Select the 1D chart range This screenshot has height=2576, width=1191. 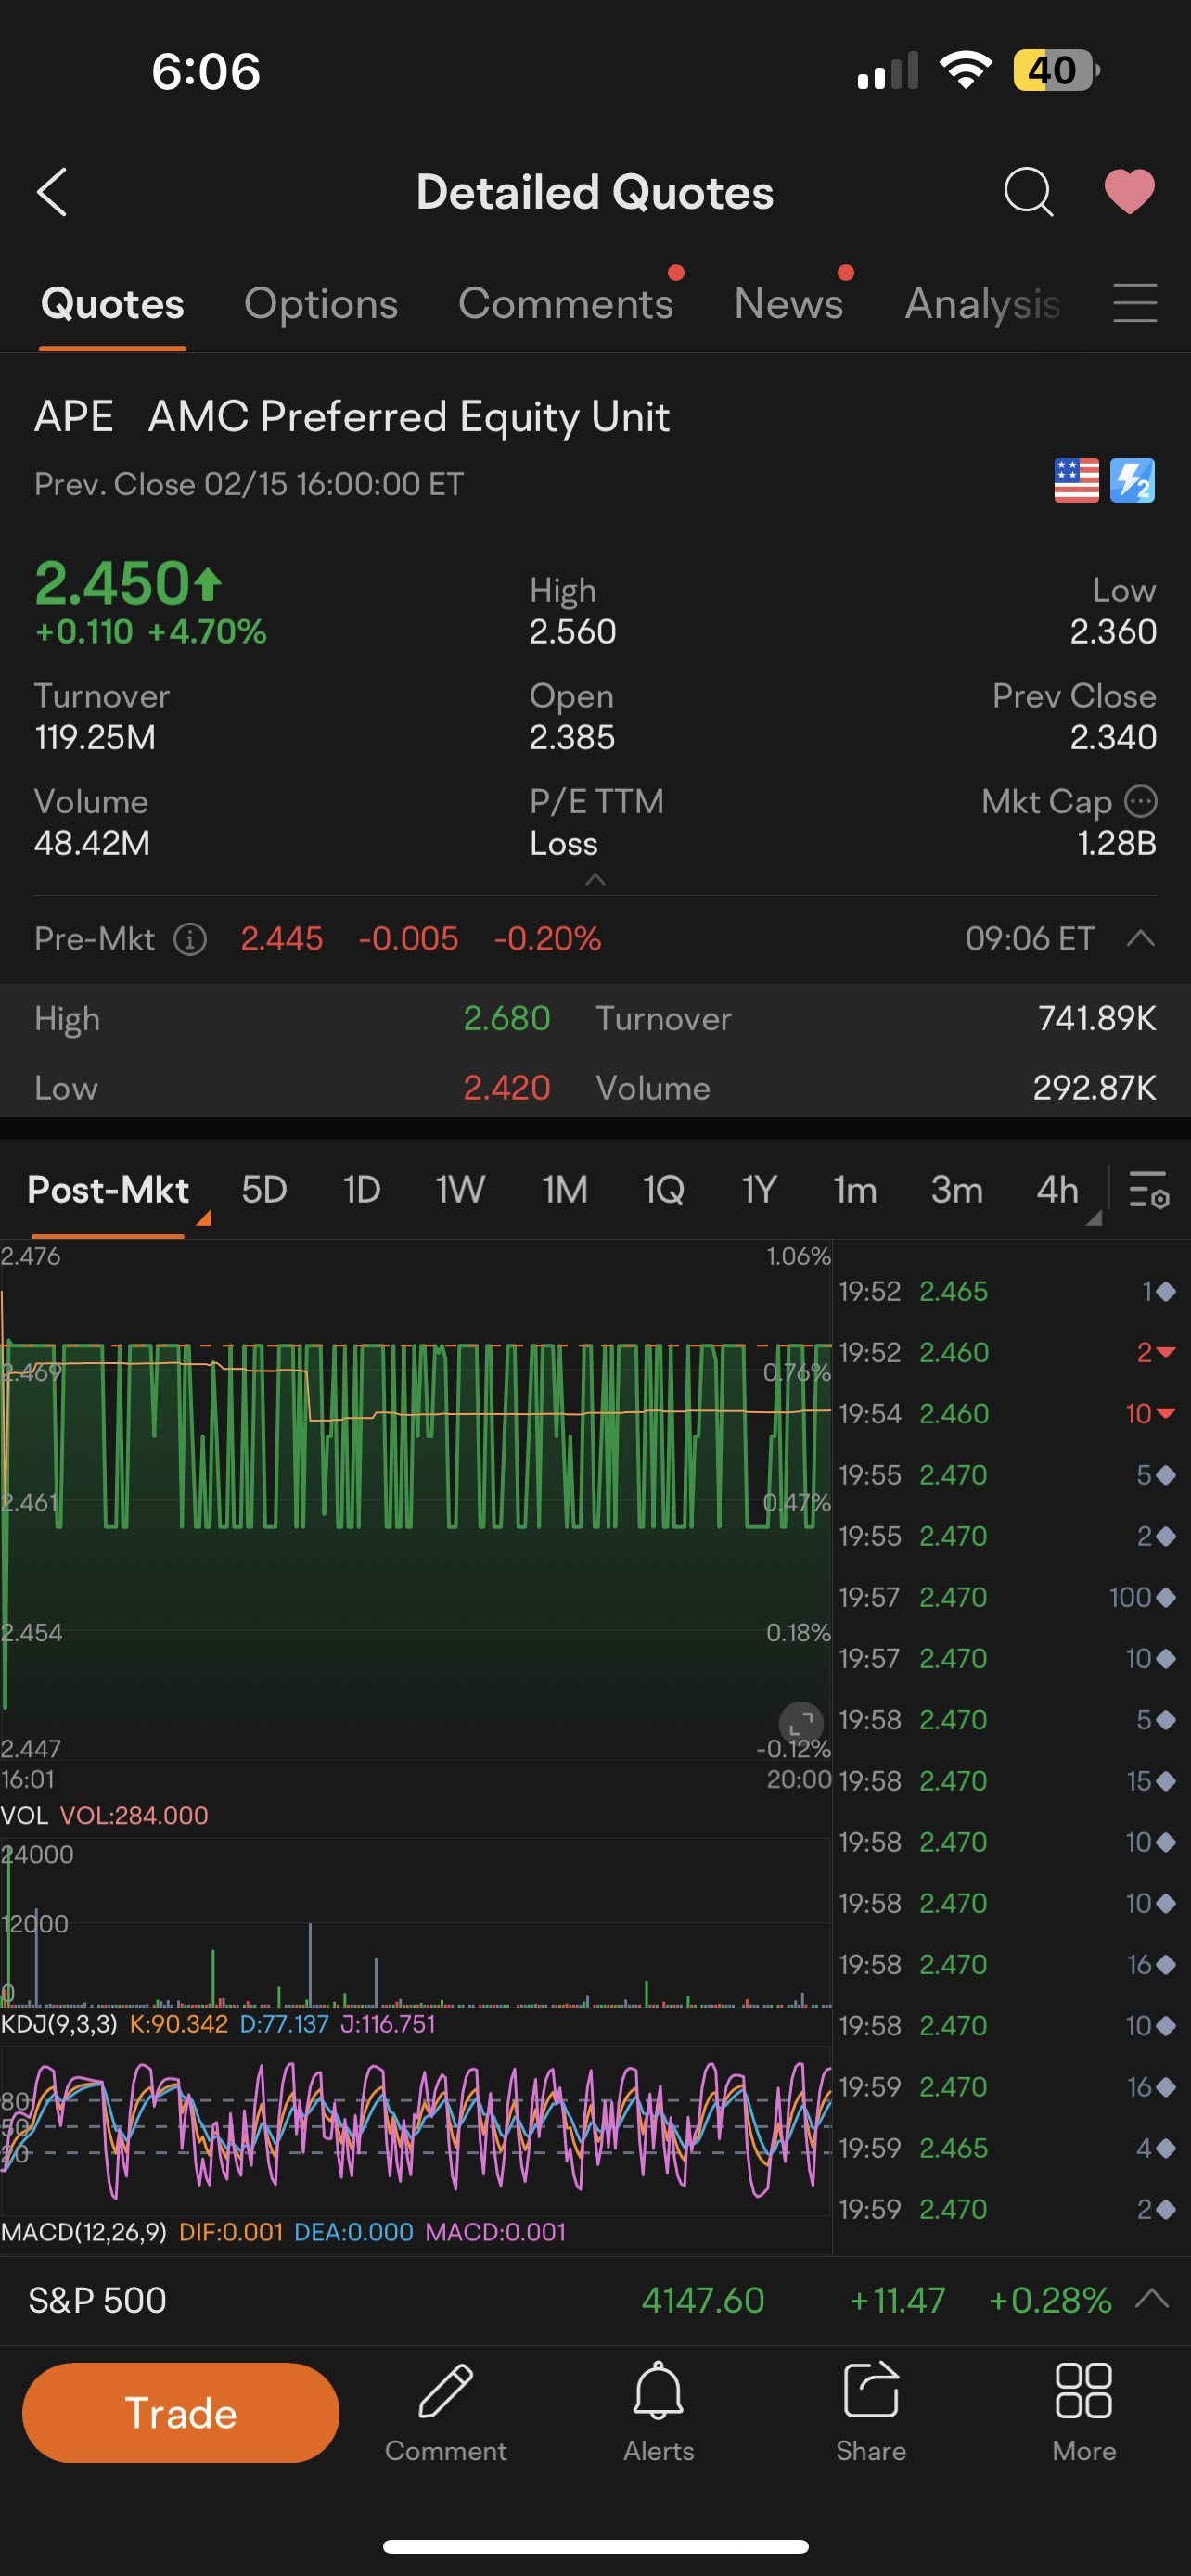pyautogui.click(x=361, y=1190)
